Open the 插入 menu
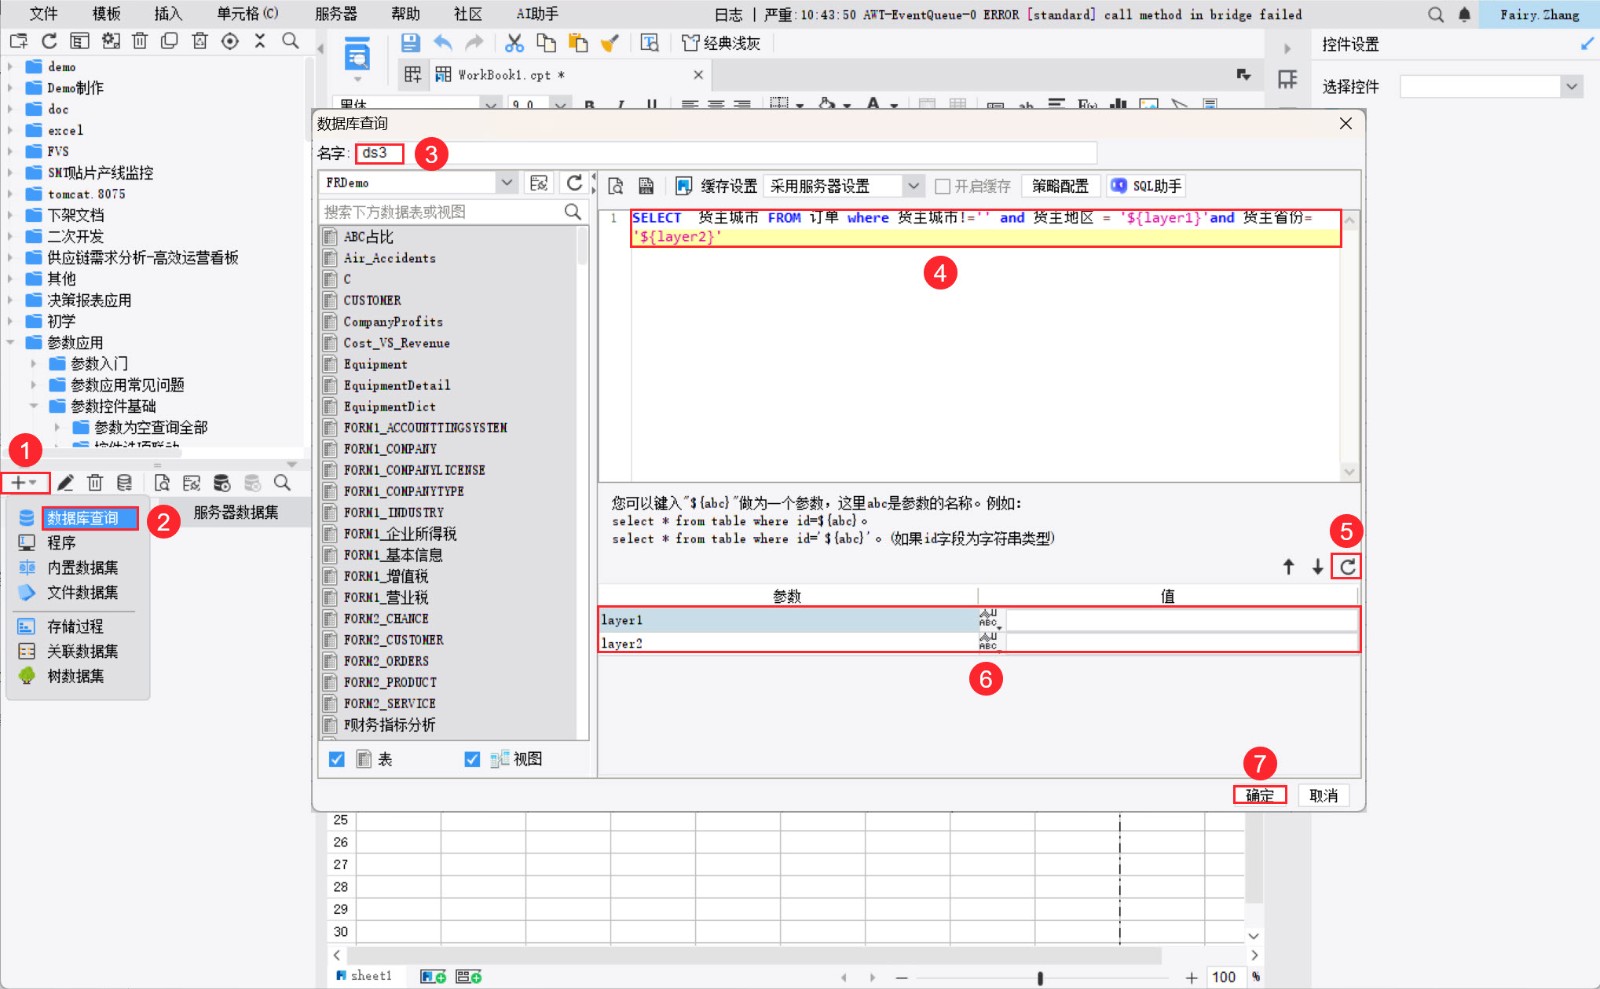 tap(168, 14)
